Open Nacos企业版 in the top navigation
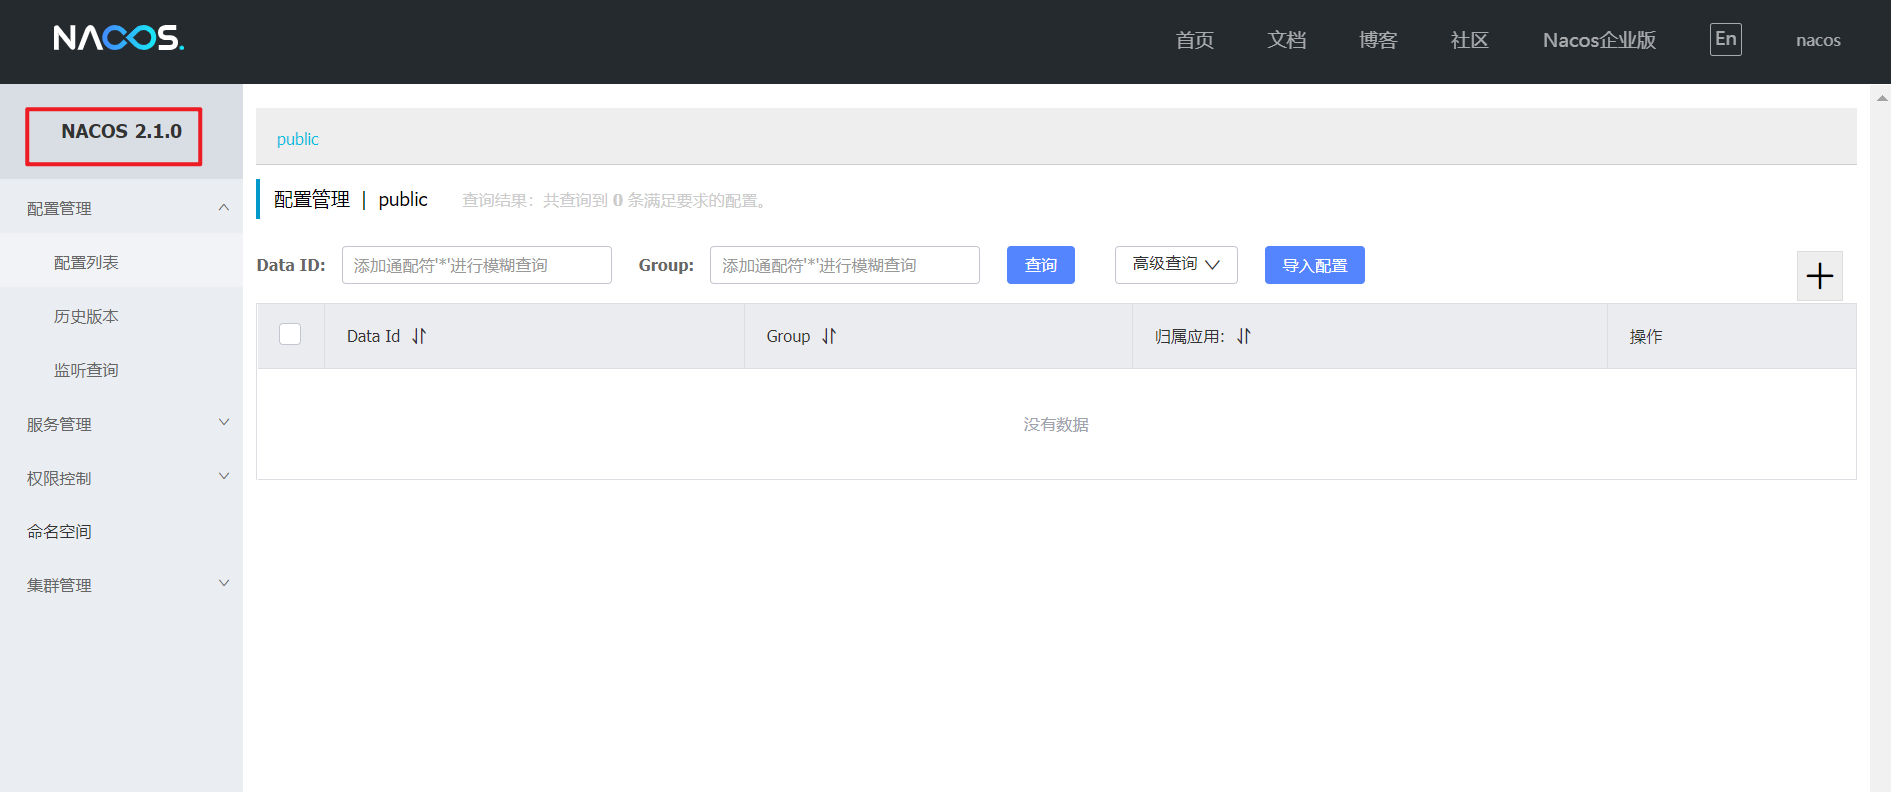1891x792 pixels. point(1599,40)
